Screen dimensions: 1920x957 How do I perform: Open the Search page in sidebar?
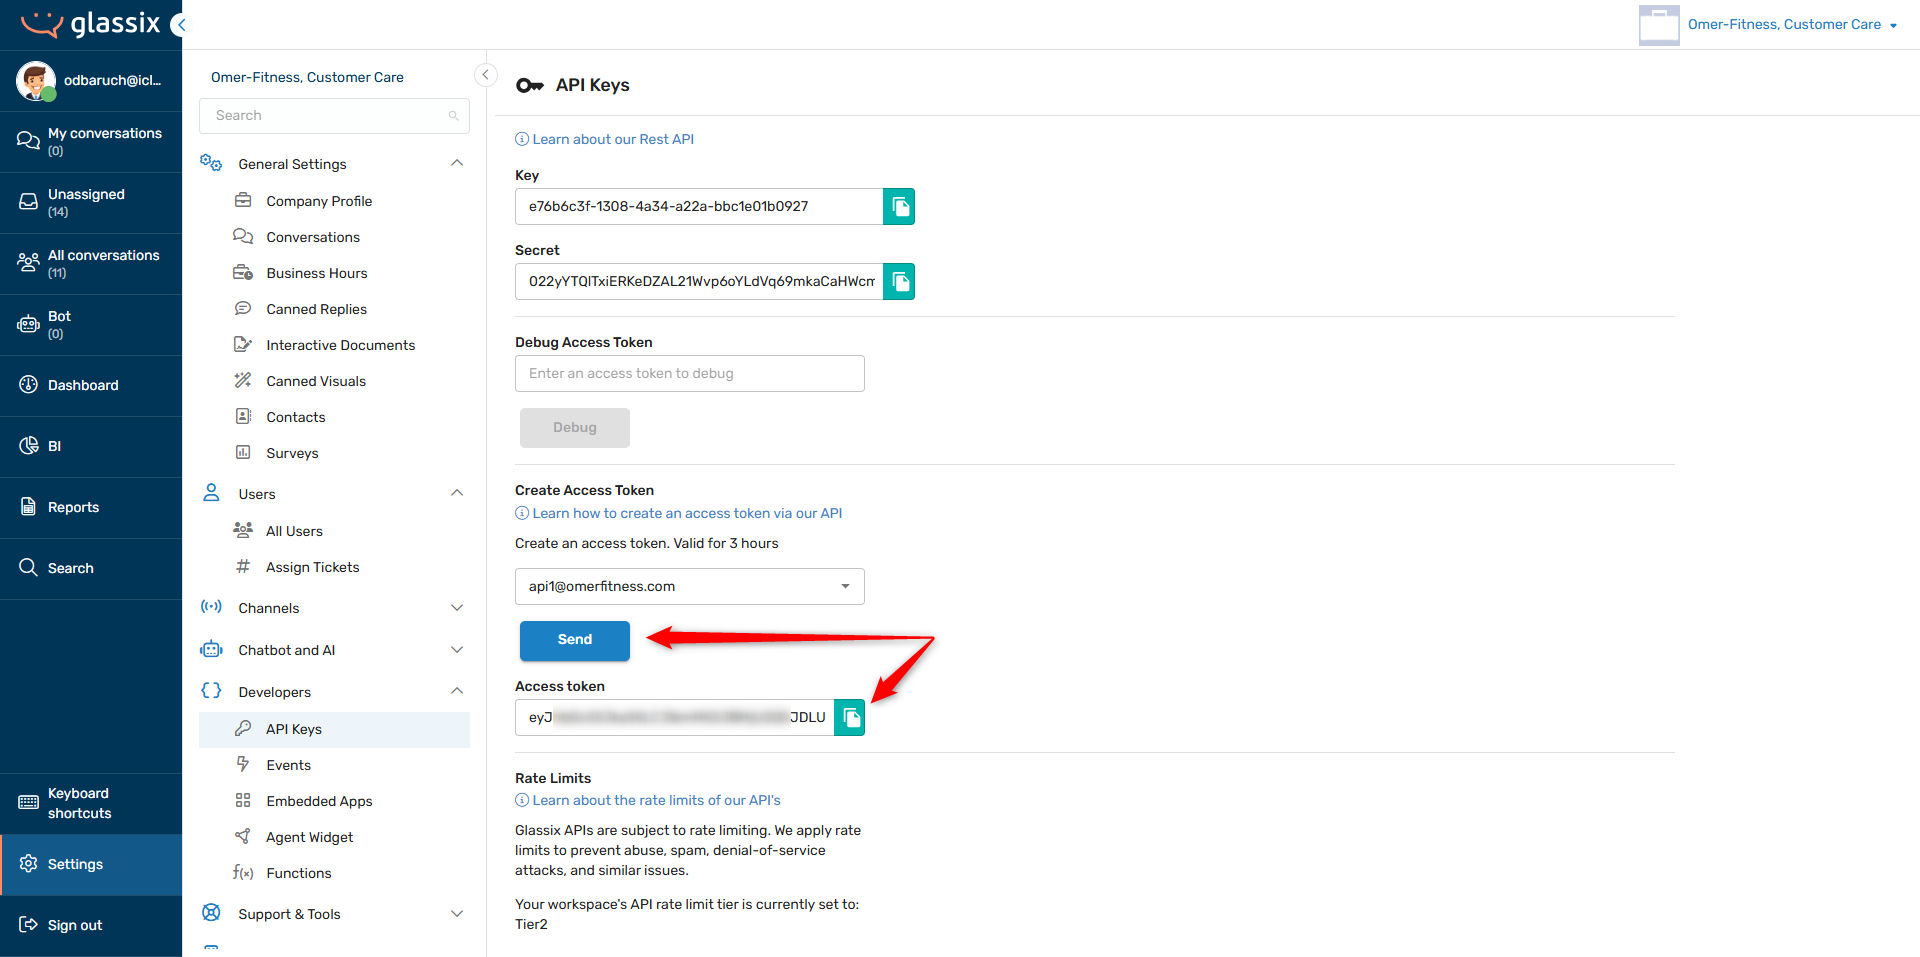click(91, 569)
